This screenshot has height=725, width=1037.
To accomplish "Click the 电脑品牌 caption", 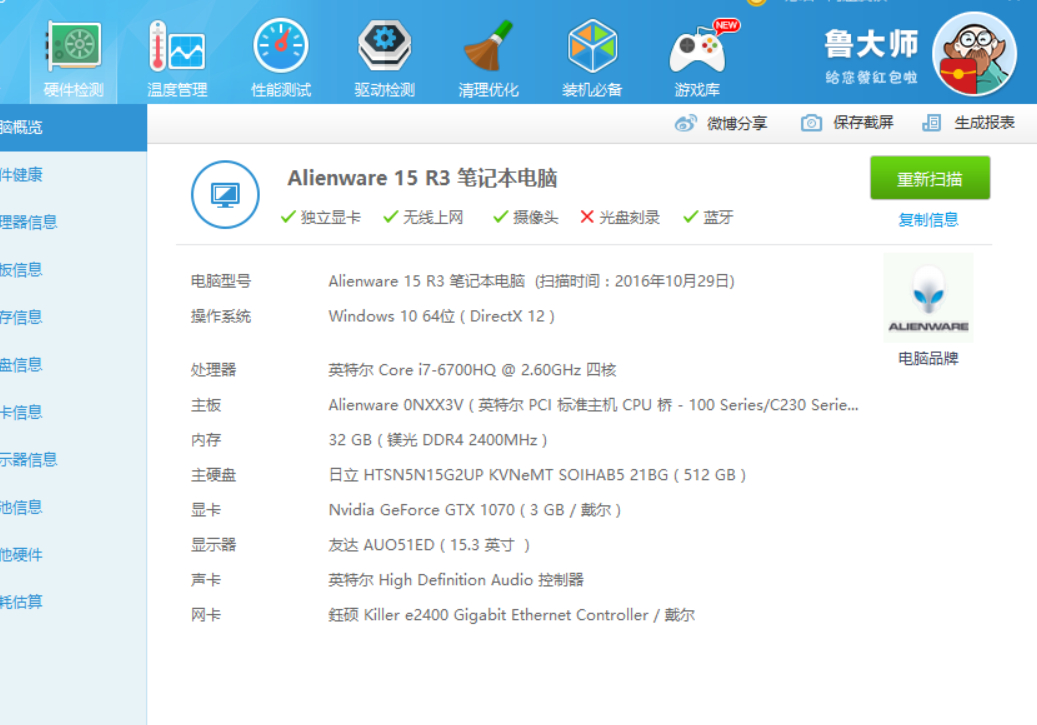I will [928, 359].
